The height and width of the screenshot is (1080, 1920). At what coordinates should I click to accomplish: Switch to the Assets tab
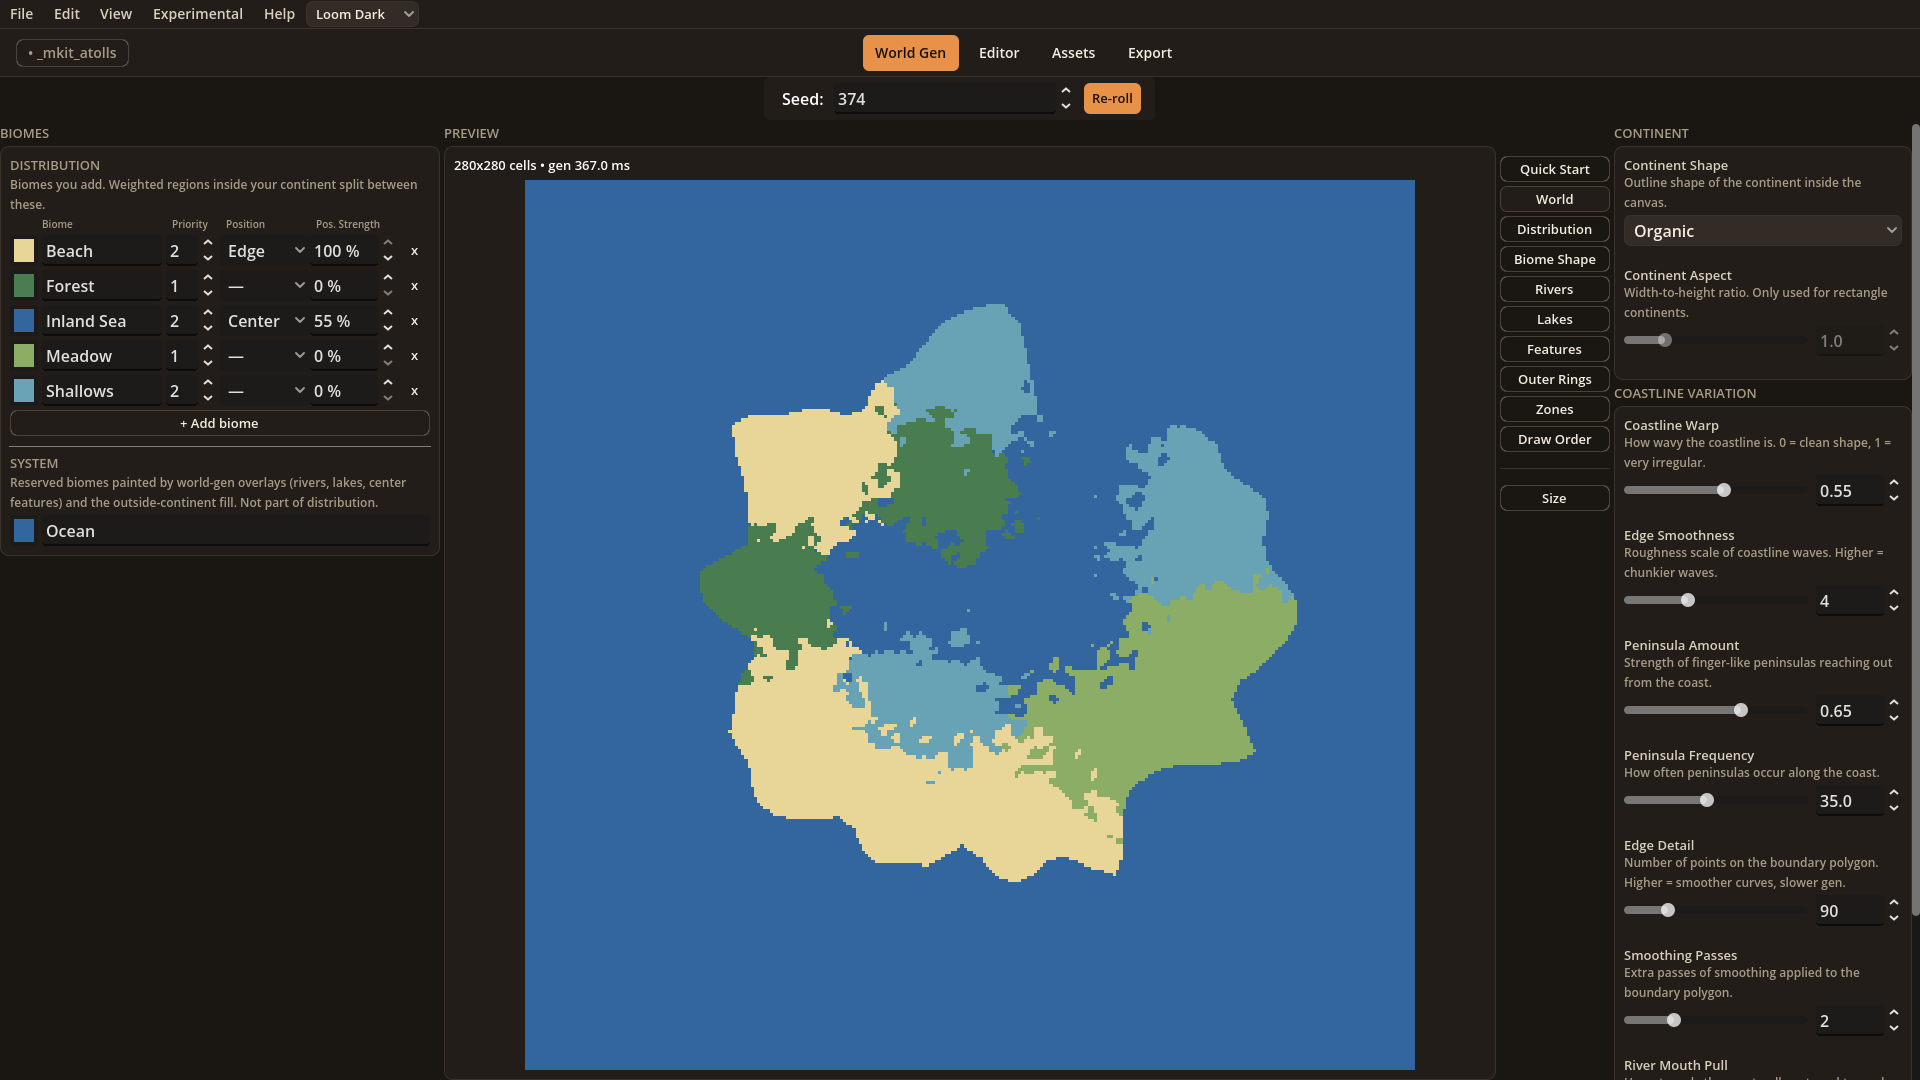[x=1073, y=53]
